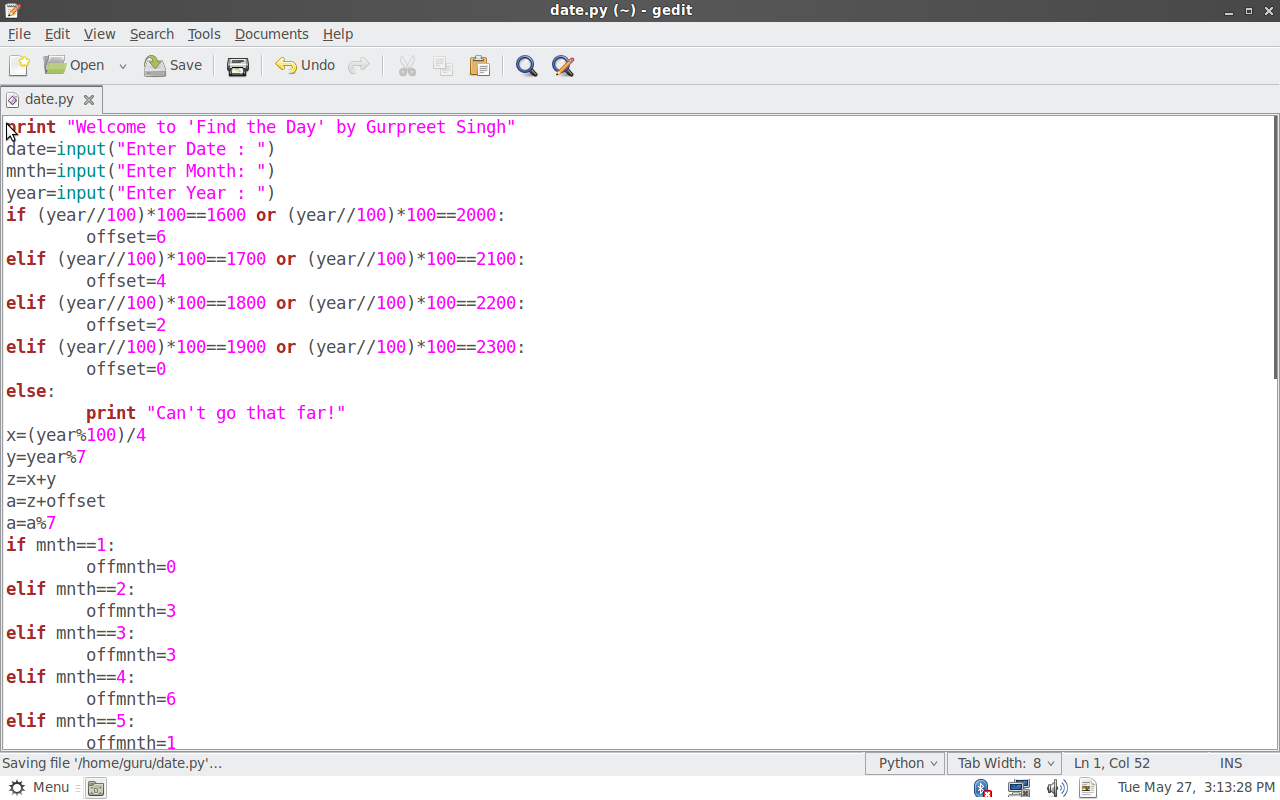Click the Save button
The image size is (1280, 800).
(x=173, y=66)
